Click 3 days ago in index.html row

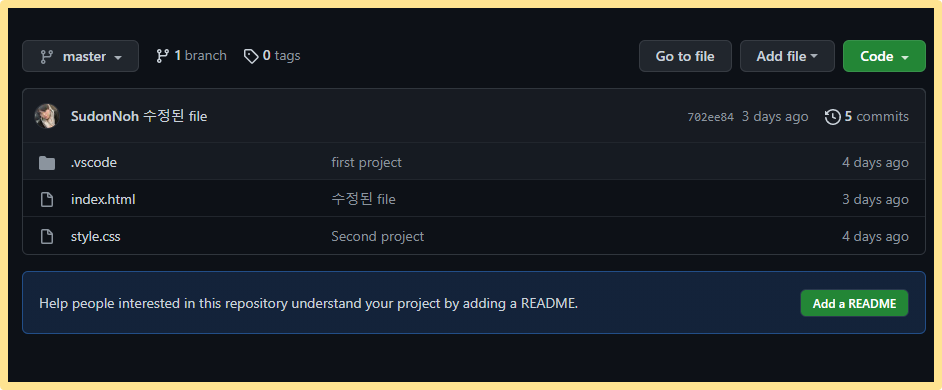pos(875,199)
